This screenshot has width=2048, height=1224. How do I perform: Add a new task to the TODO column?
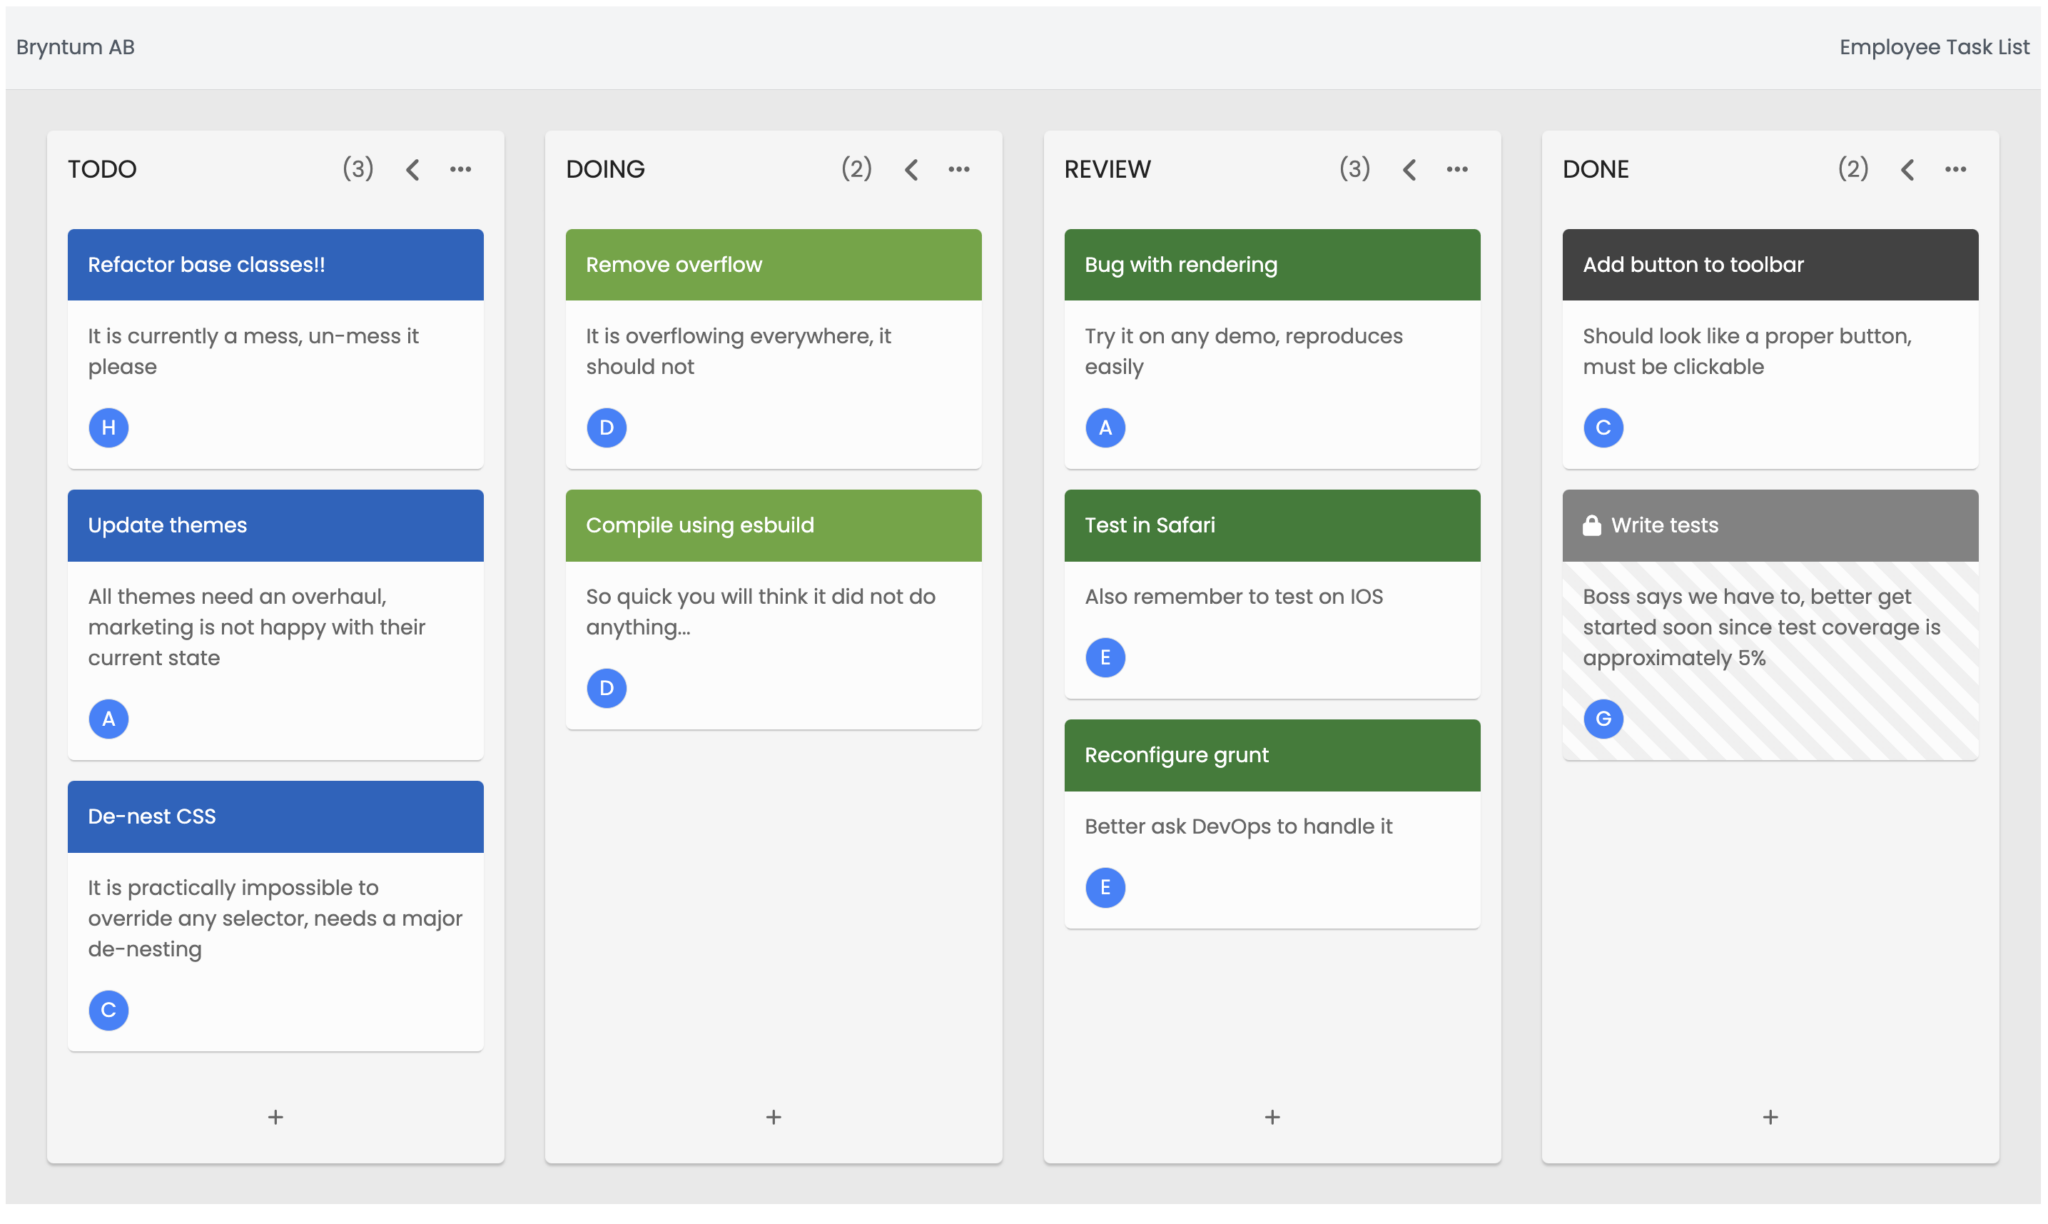(276, 1117)
